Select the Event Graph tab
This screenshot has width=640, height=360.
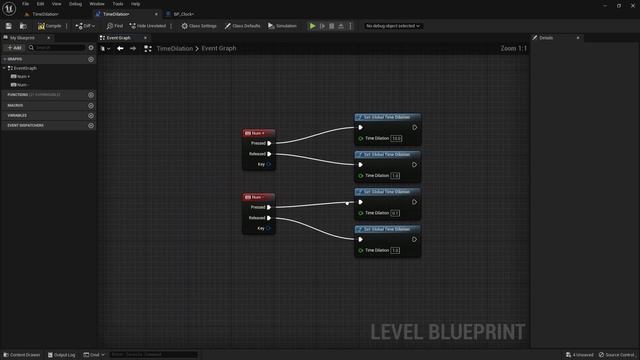118,38
